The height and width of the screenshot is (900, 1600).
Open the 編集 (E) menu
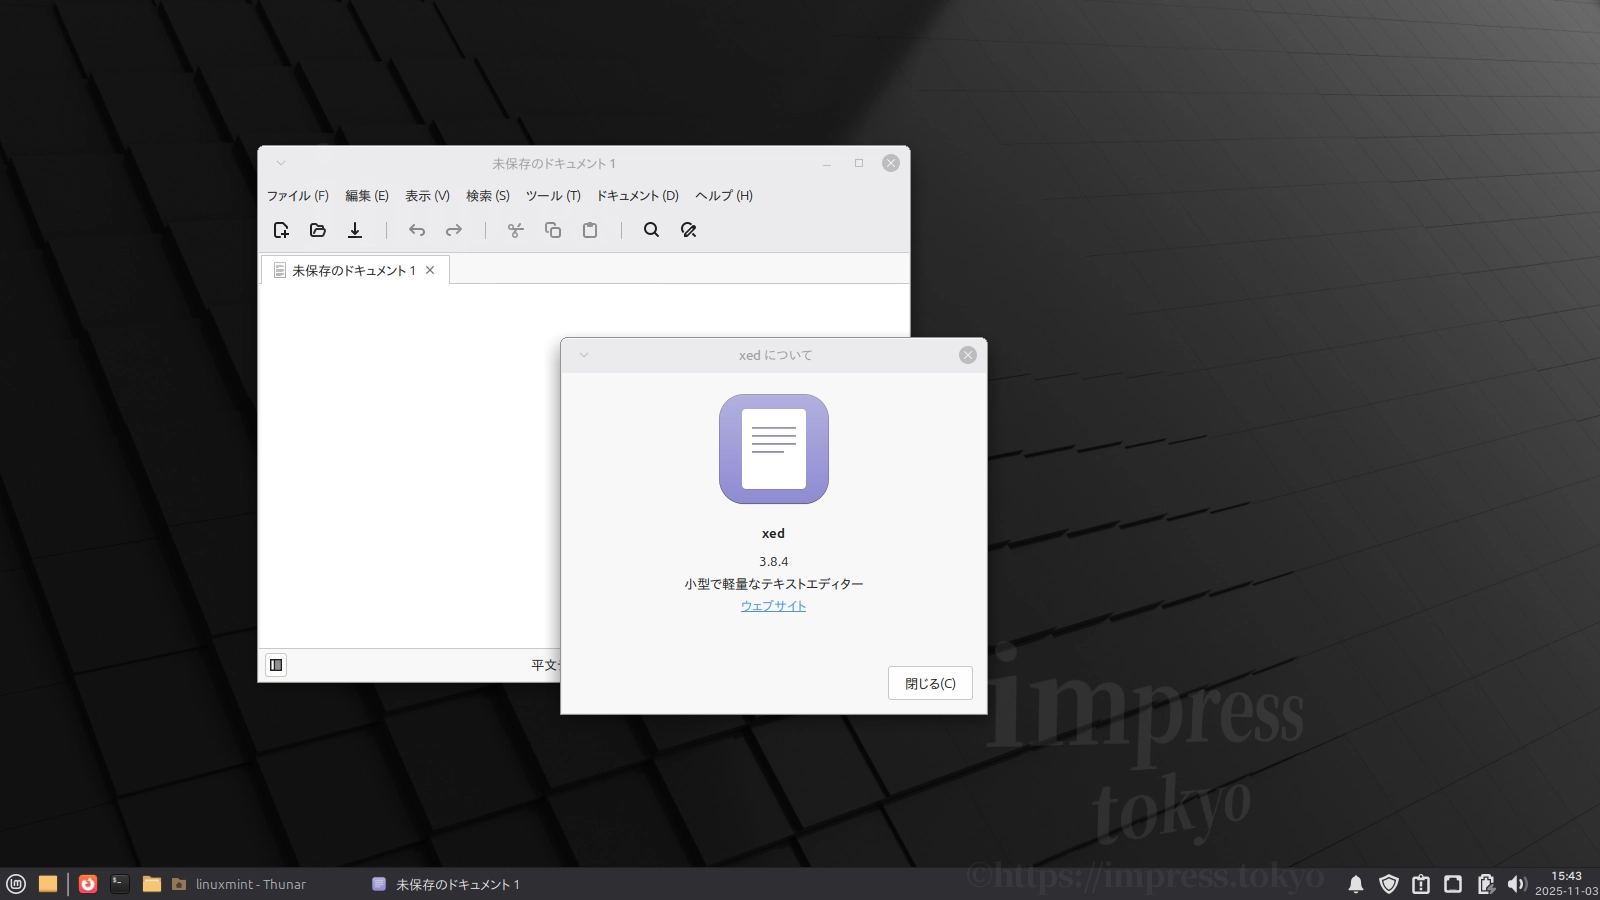coord(367,196)
